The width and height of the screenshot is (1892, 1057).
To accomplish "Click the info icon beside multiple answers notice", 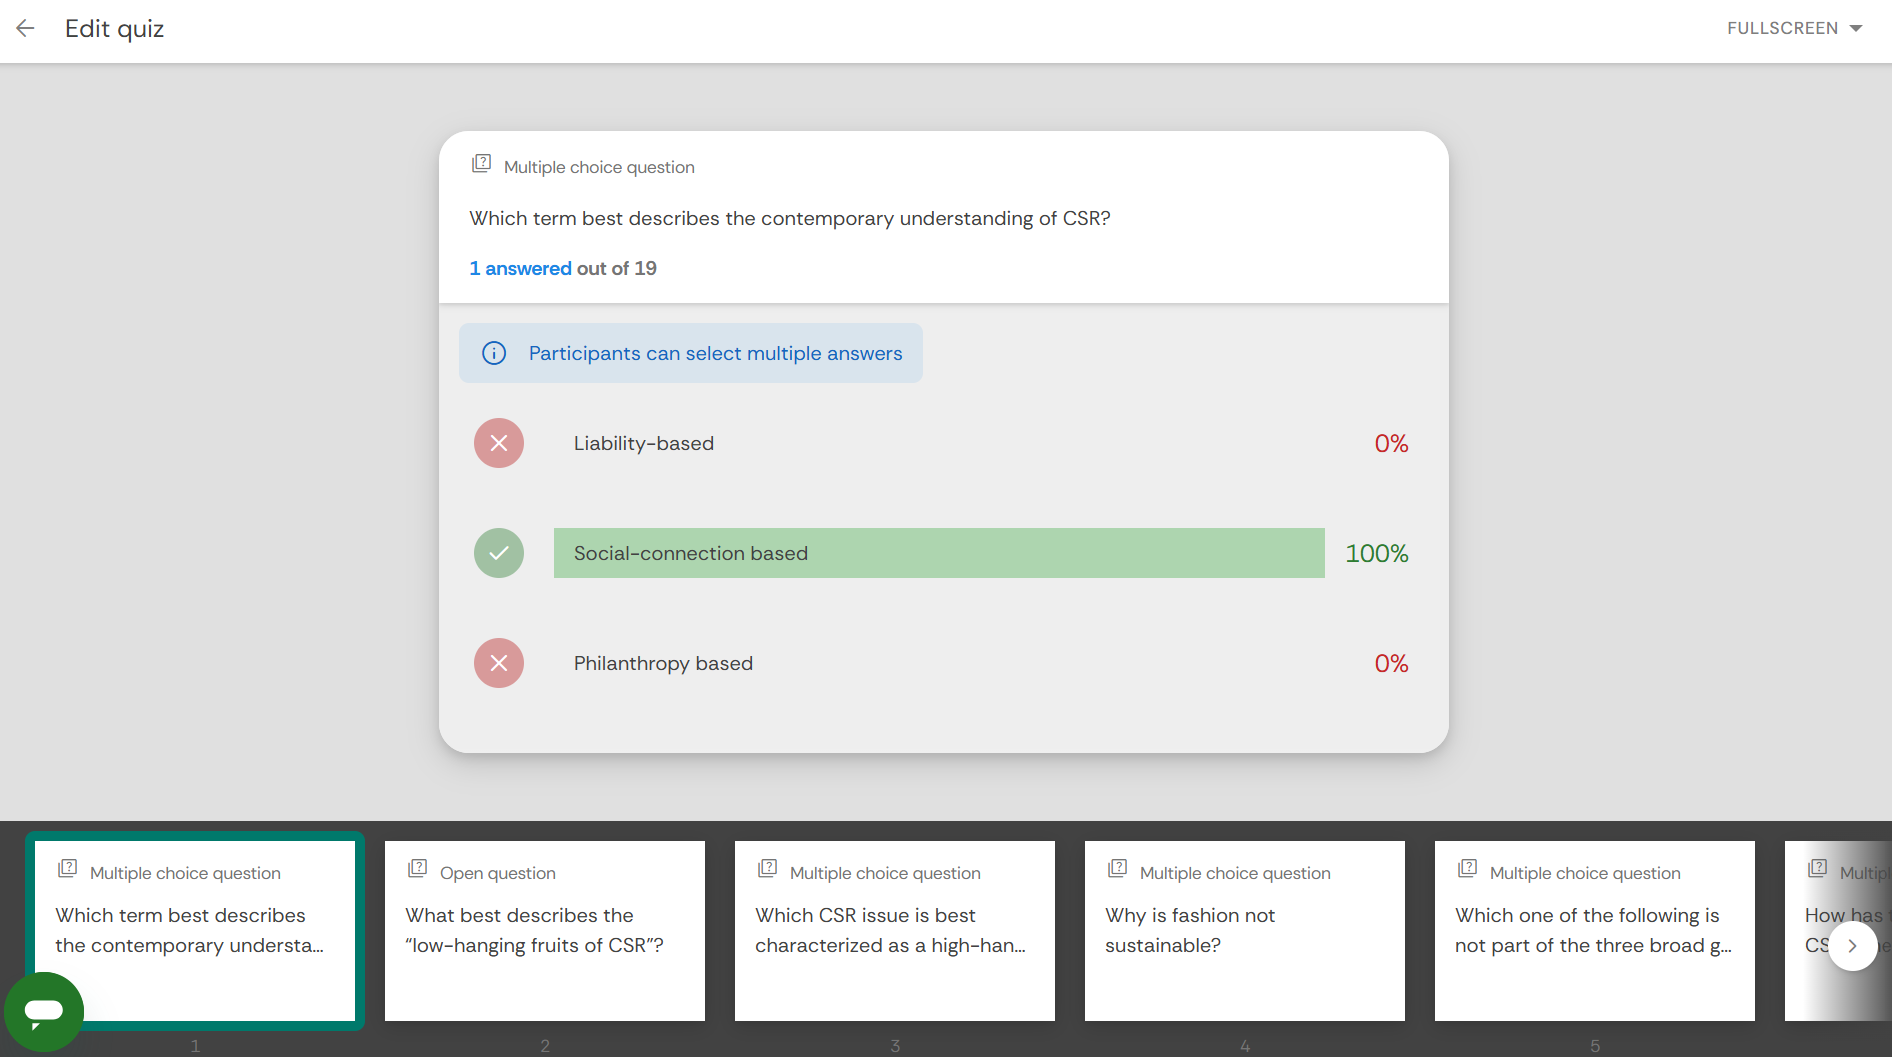I will [x=494, y=353].
